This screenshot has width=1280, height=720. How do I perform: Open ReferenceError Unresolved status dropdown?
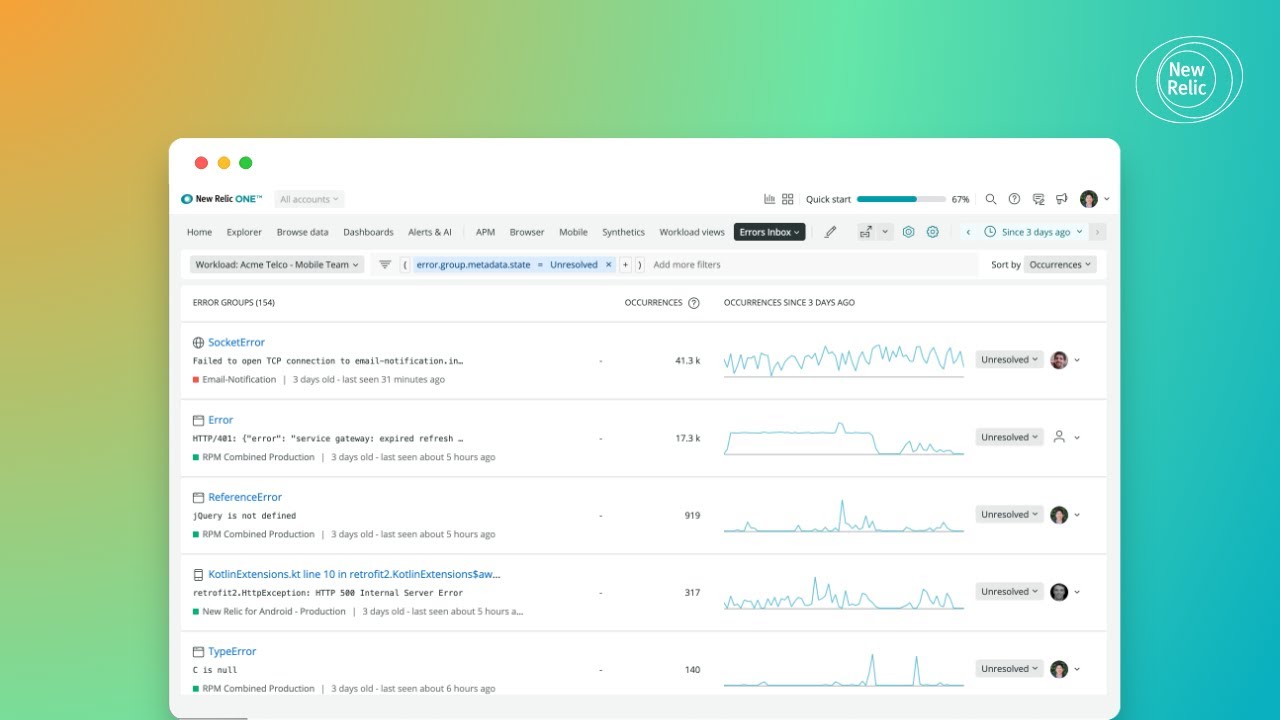tap(1009, 515)
